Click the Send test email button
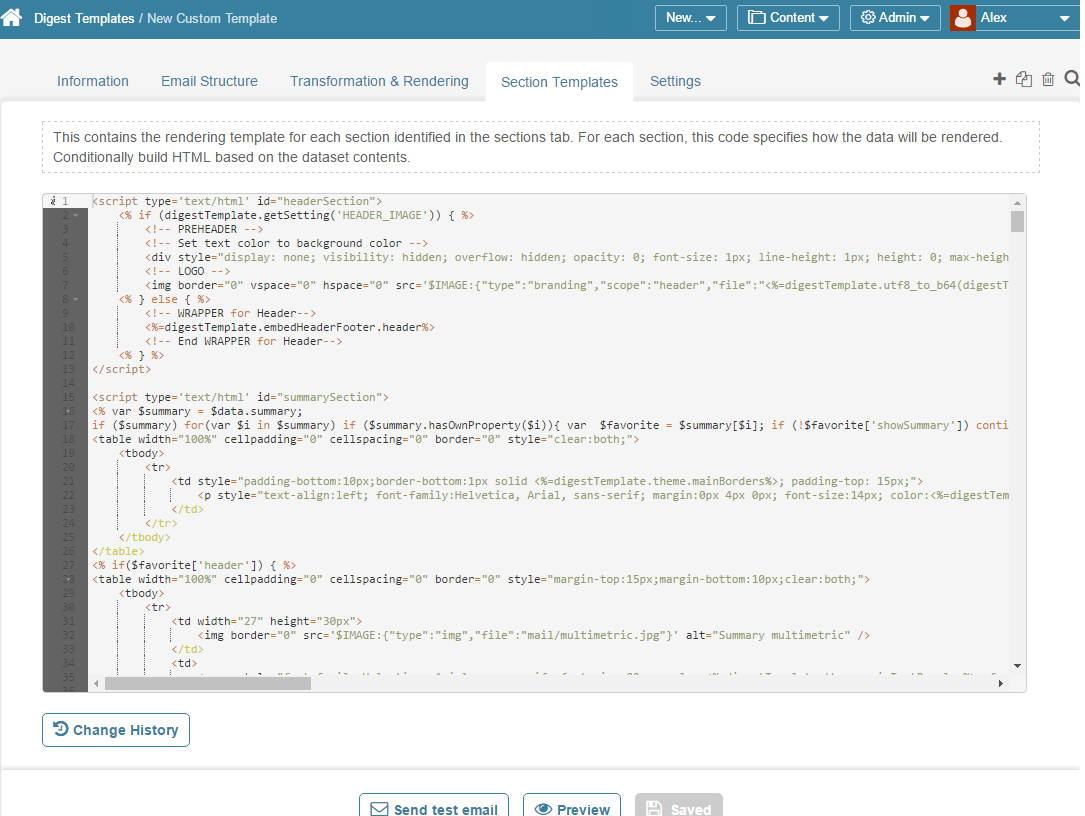 tap(434, 808)
